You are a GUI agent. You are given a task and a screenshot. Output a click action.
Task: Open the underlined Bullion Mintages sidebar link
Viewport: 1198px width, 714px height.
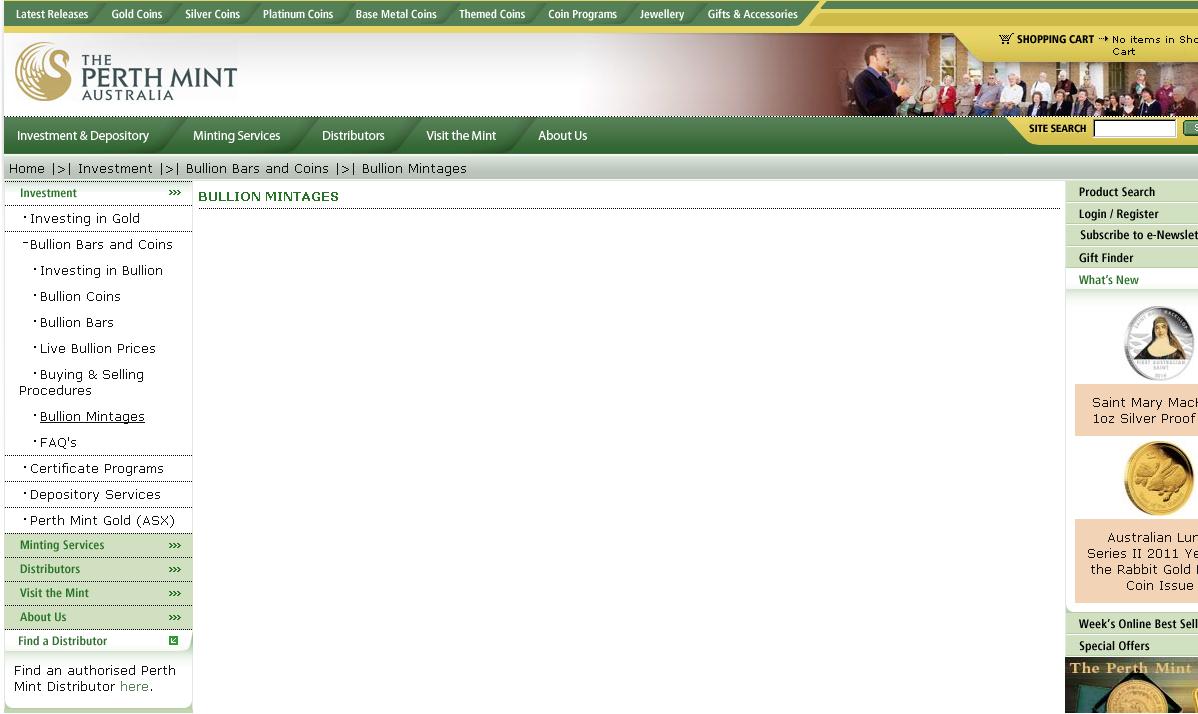point(92,416)
